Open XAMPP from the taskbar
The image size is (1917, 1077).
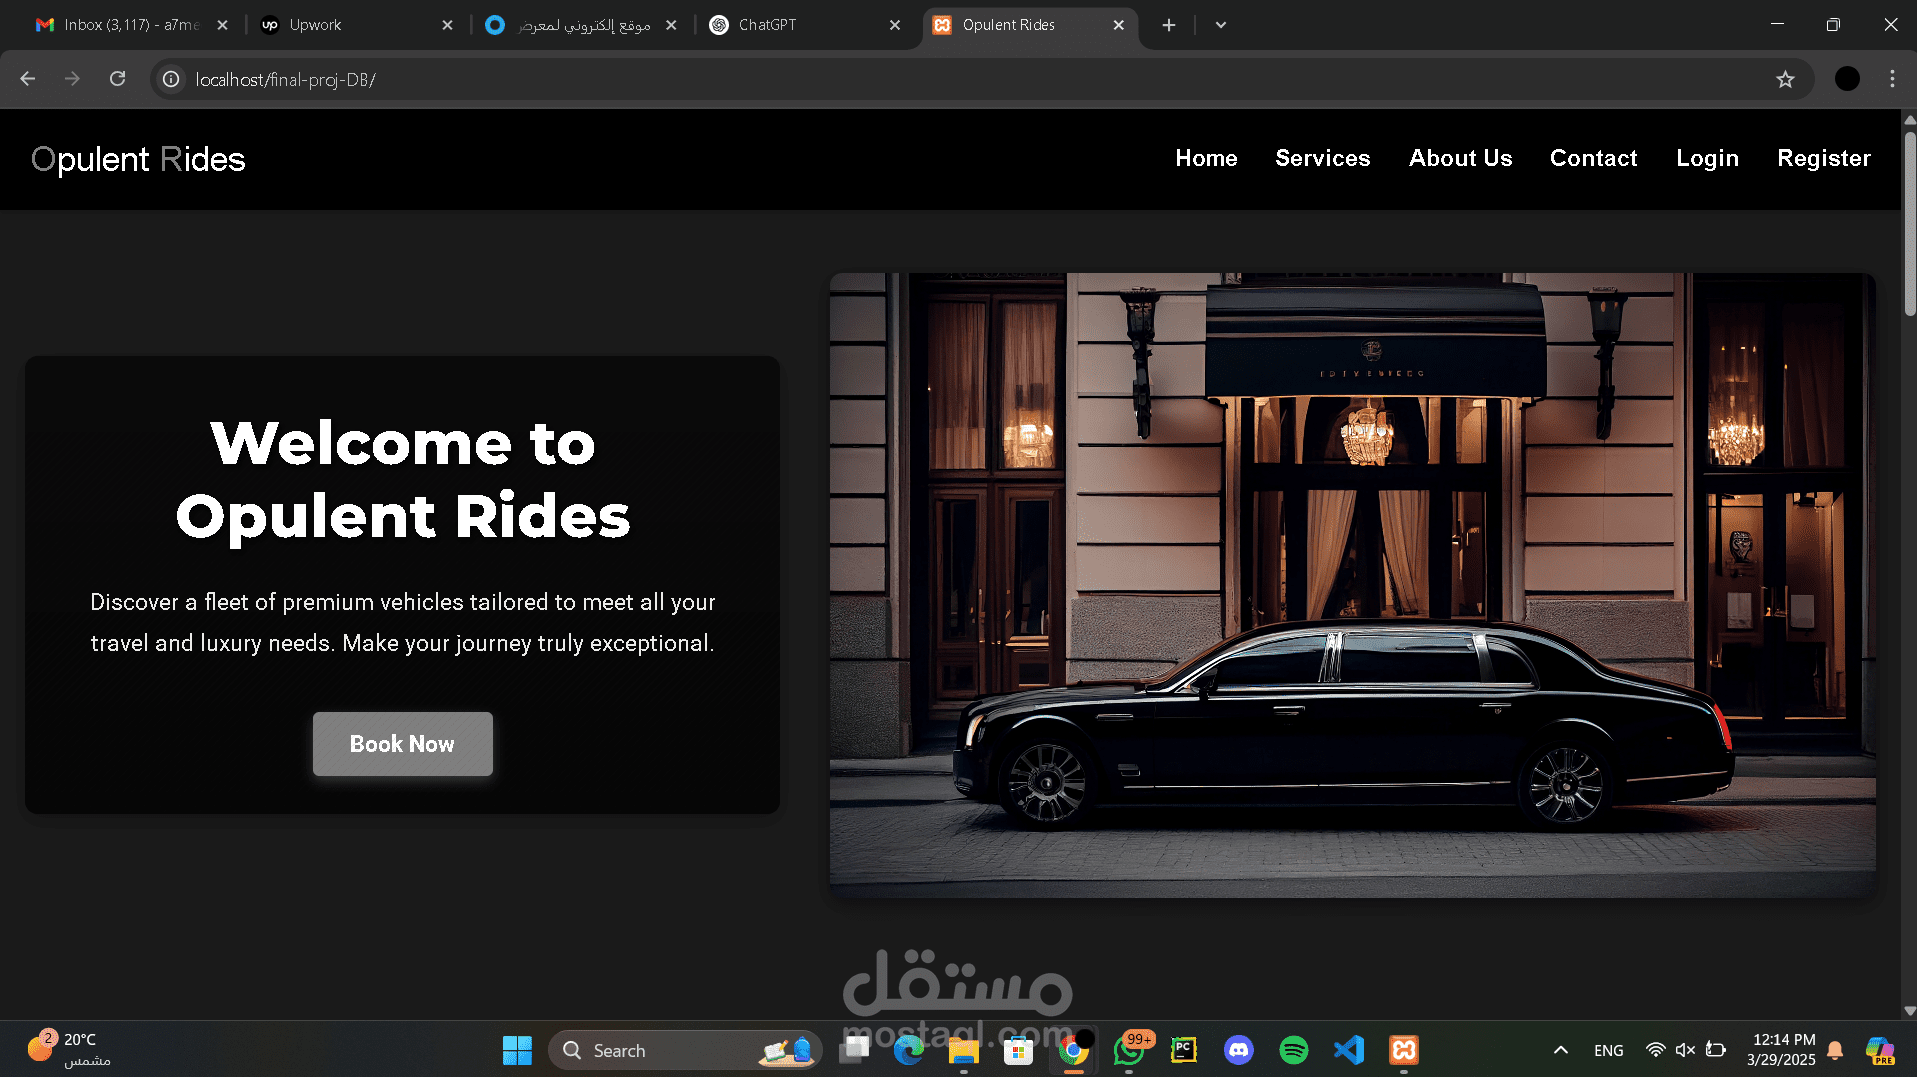pyautogui.click(x=1404, y=1050)
